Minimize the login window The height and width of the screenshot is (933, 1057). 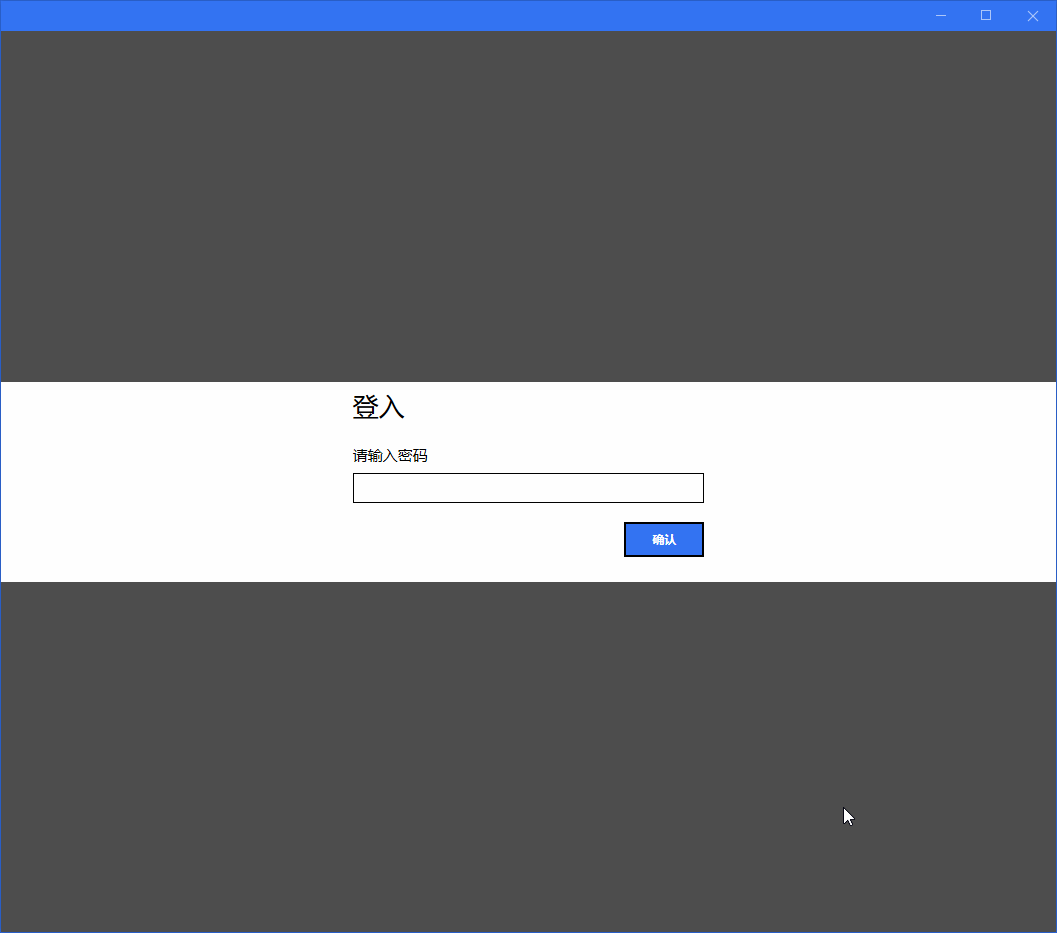coord(941,16)
